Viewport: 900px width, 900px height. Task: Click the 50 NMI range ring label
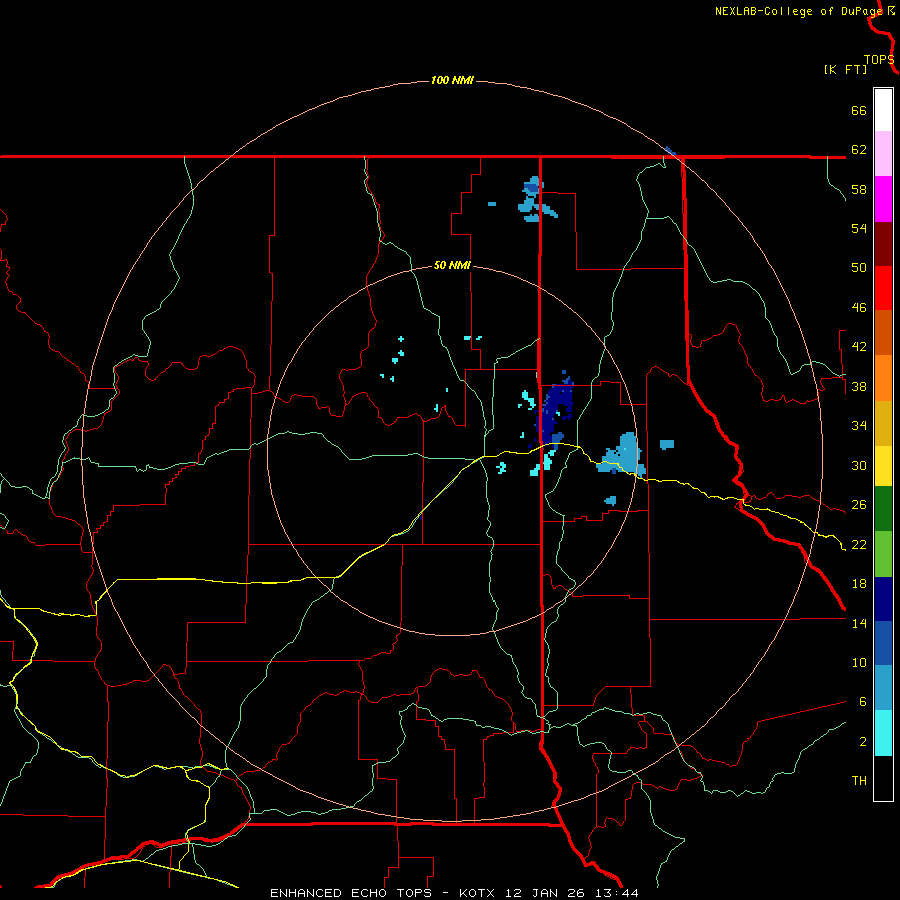coord(452,265)
